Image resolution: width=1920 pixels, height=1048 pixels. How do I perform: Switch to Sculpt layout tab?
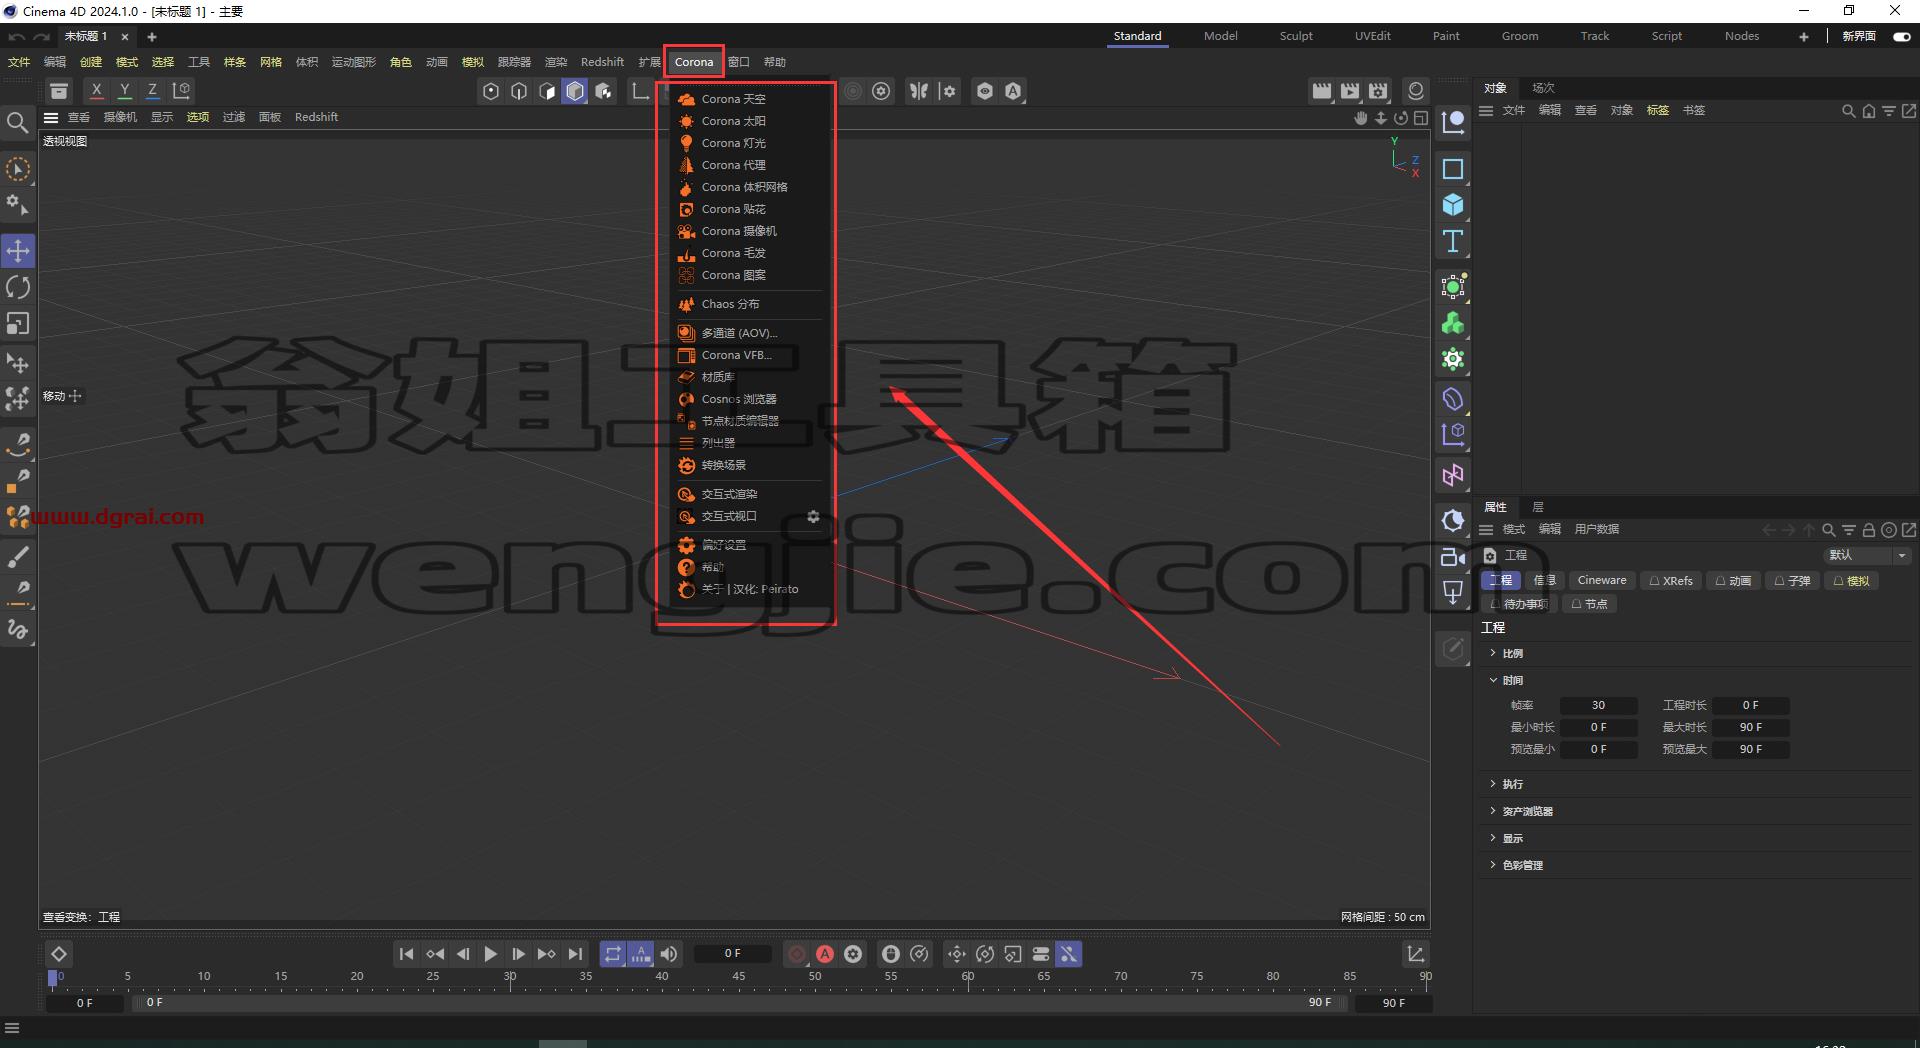[x=1296, y=36]
